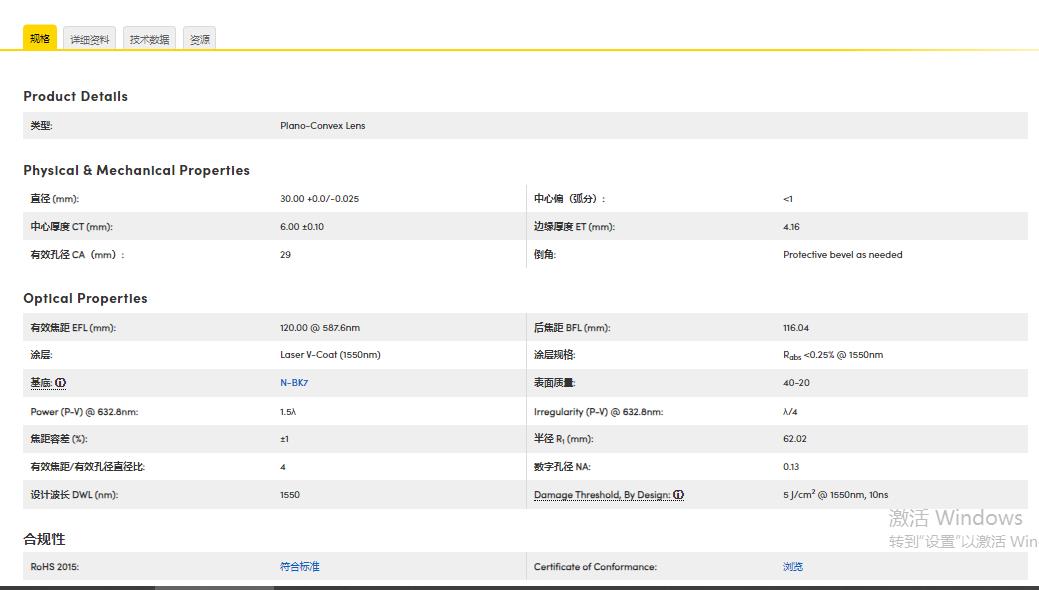Open the N-BK7 substrate link

[294, 383]
